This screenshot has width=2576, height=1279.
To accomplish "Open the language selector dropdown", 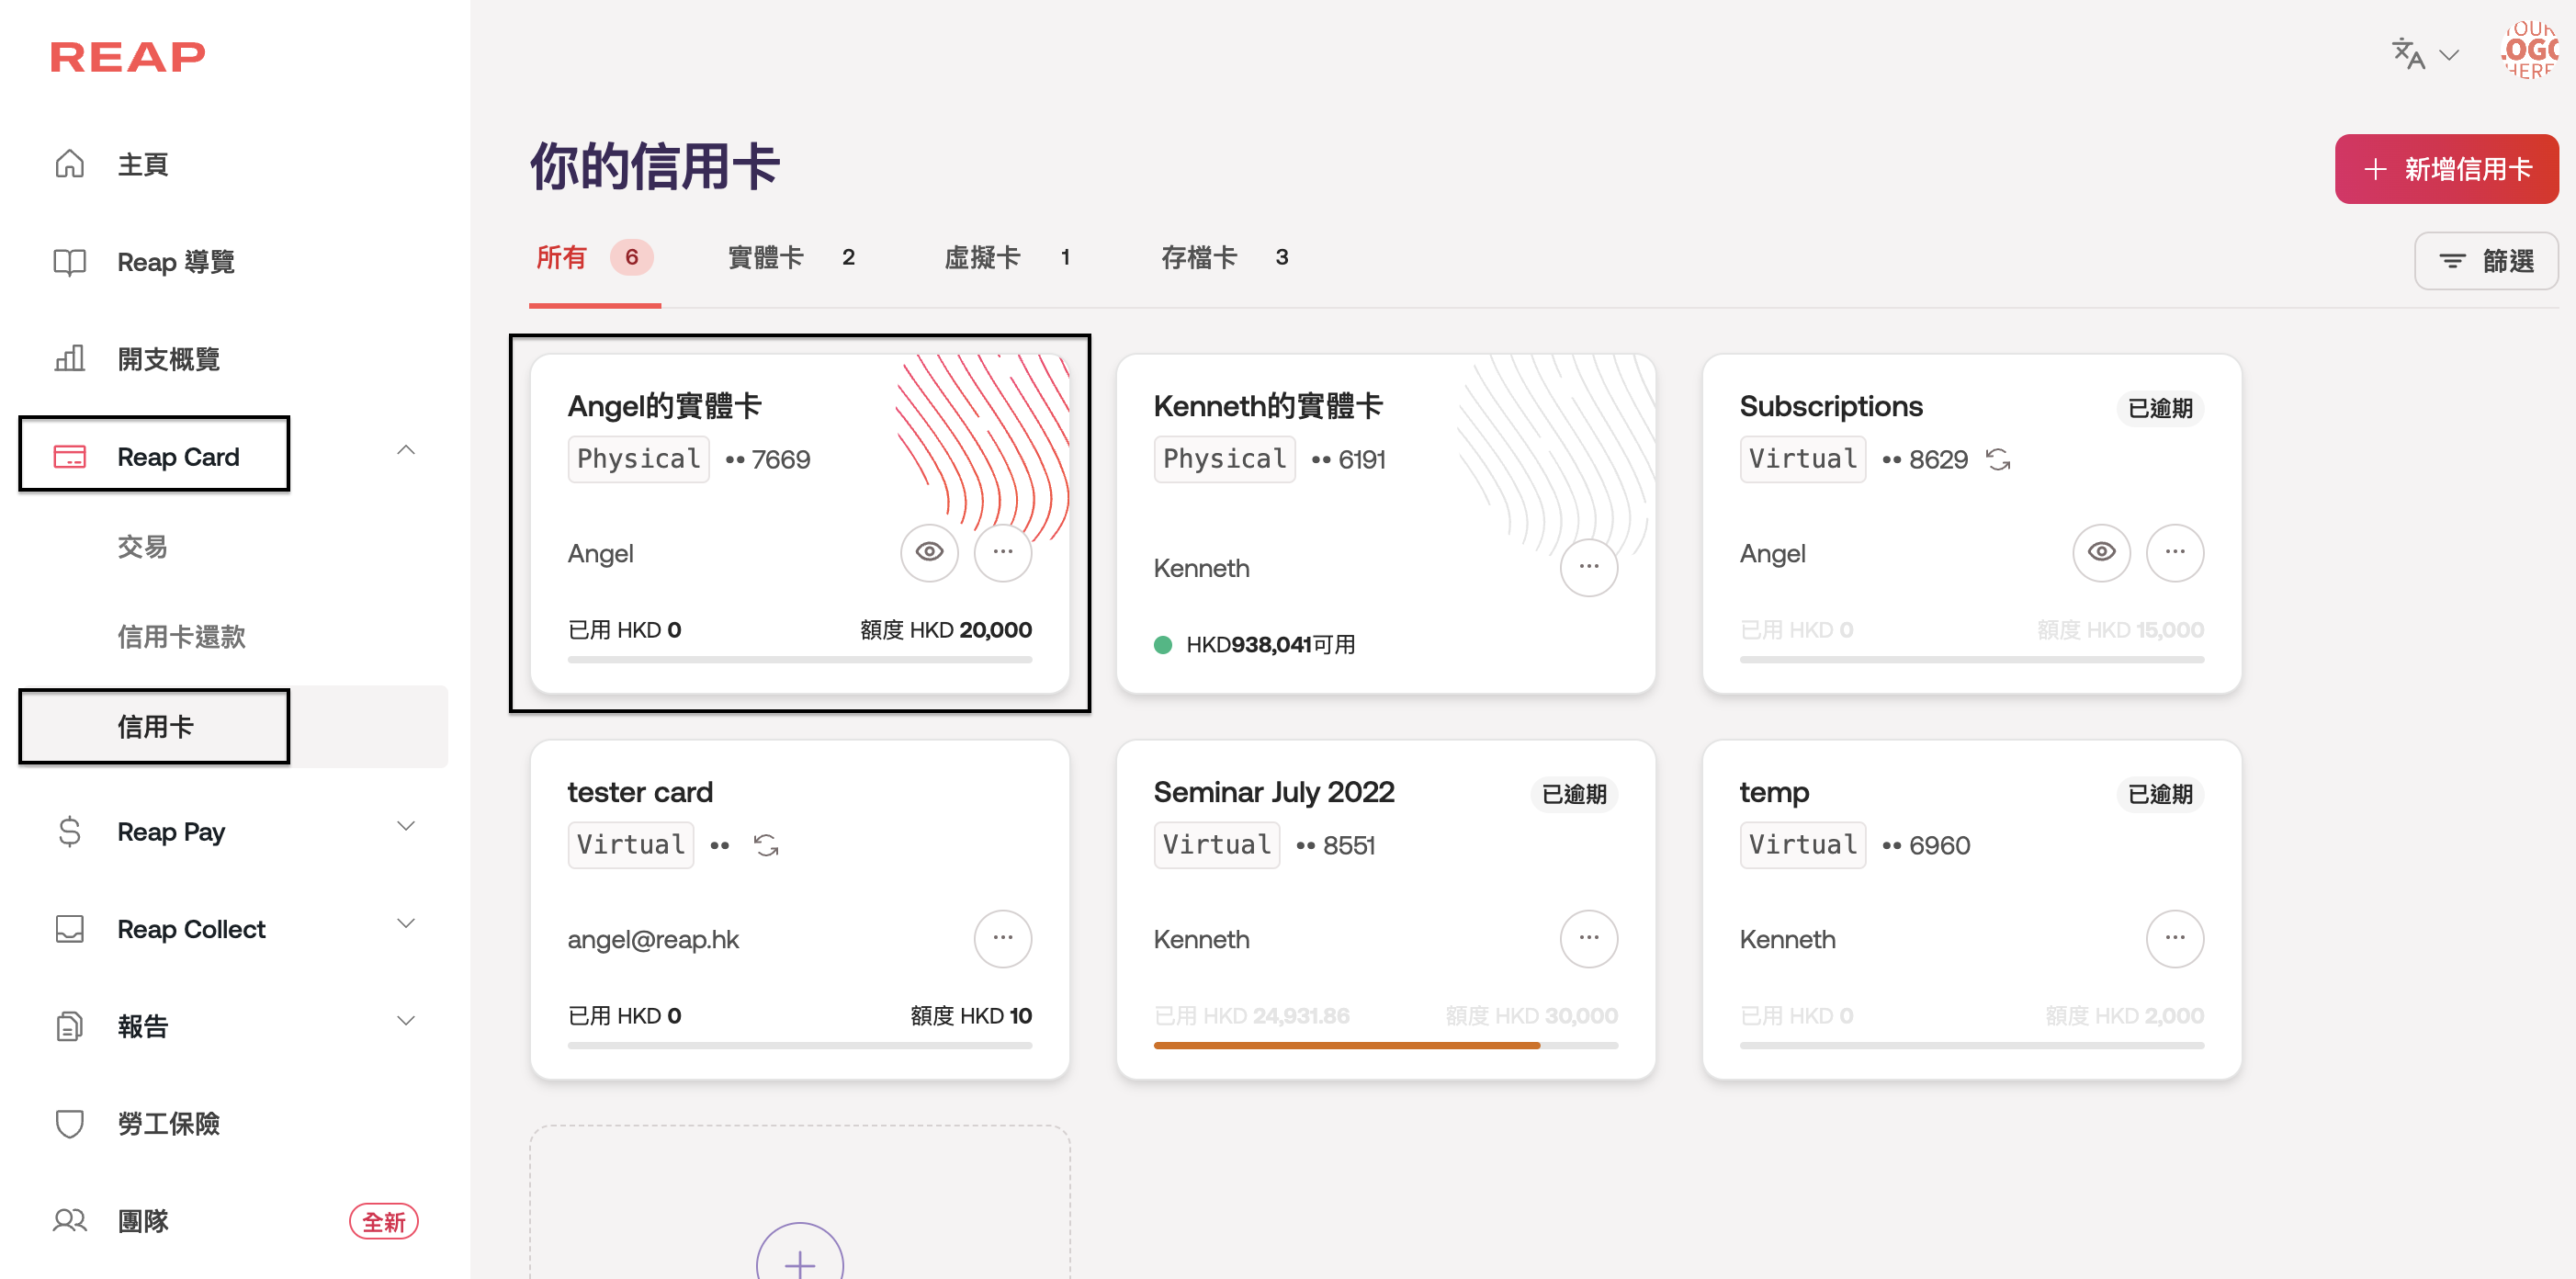I will [2424, 54].
